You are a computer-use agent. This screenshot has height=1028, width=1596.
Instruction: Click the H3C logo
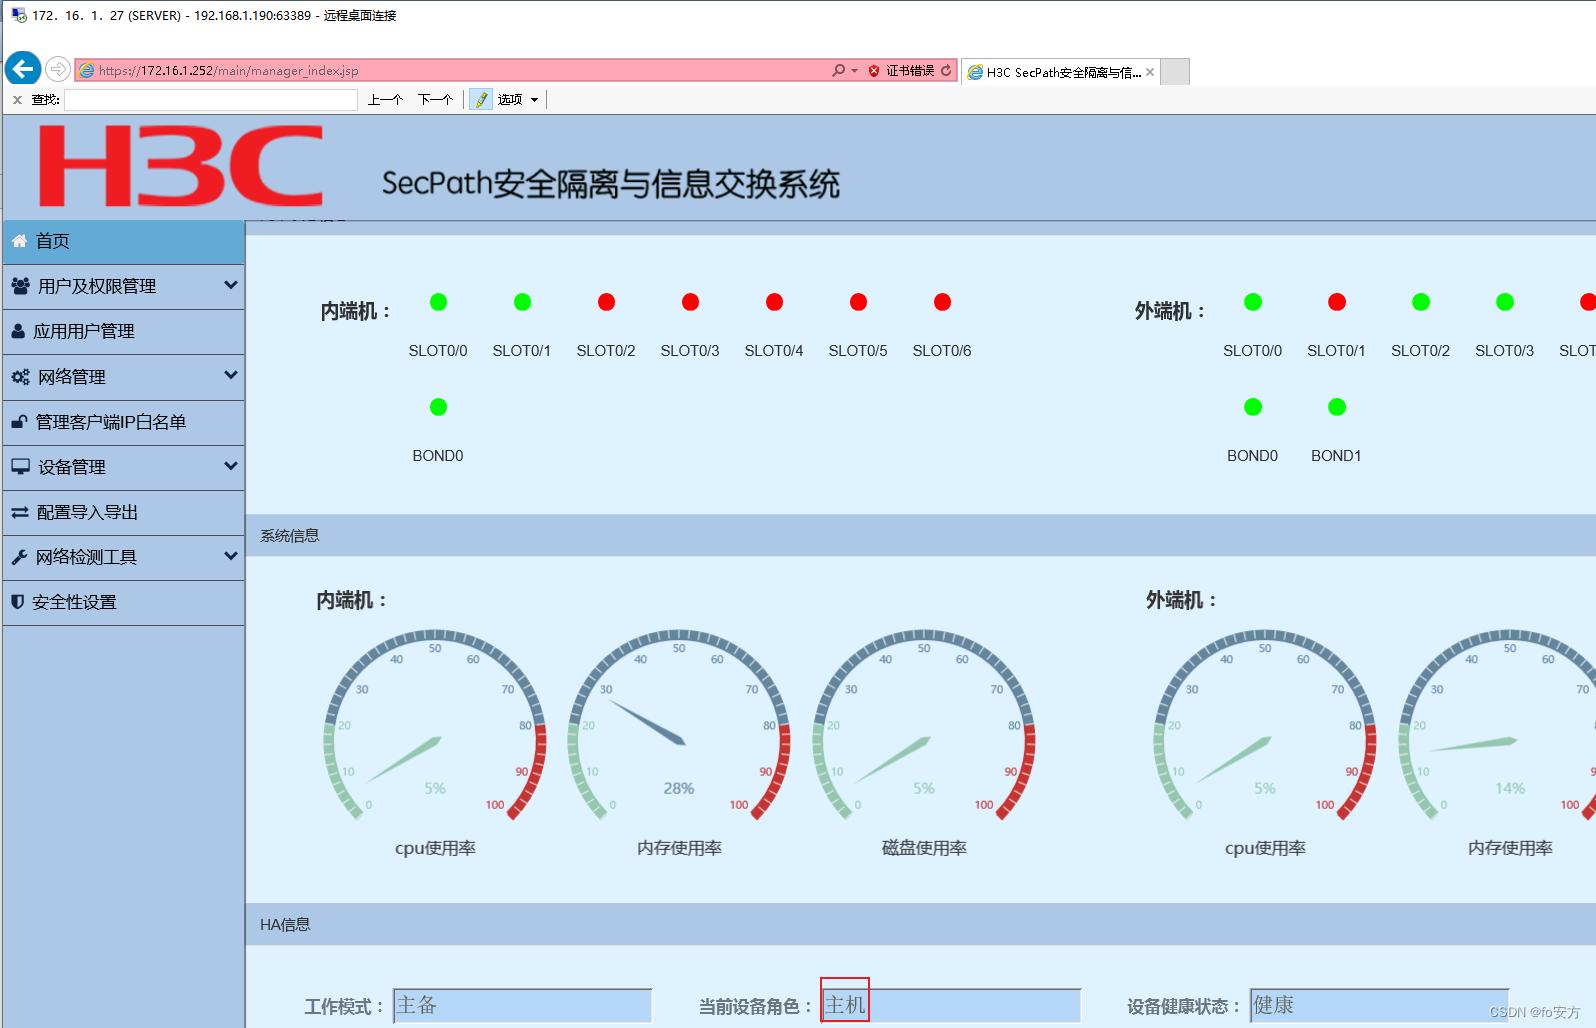coord(181,166)
